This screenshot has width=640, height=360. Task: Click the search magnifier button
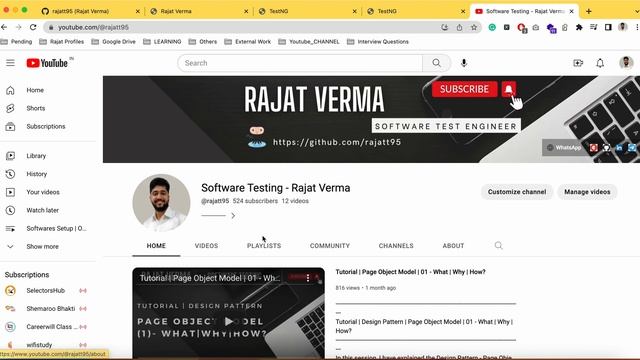436,63
